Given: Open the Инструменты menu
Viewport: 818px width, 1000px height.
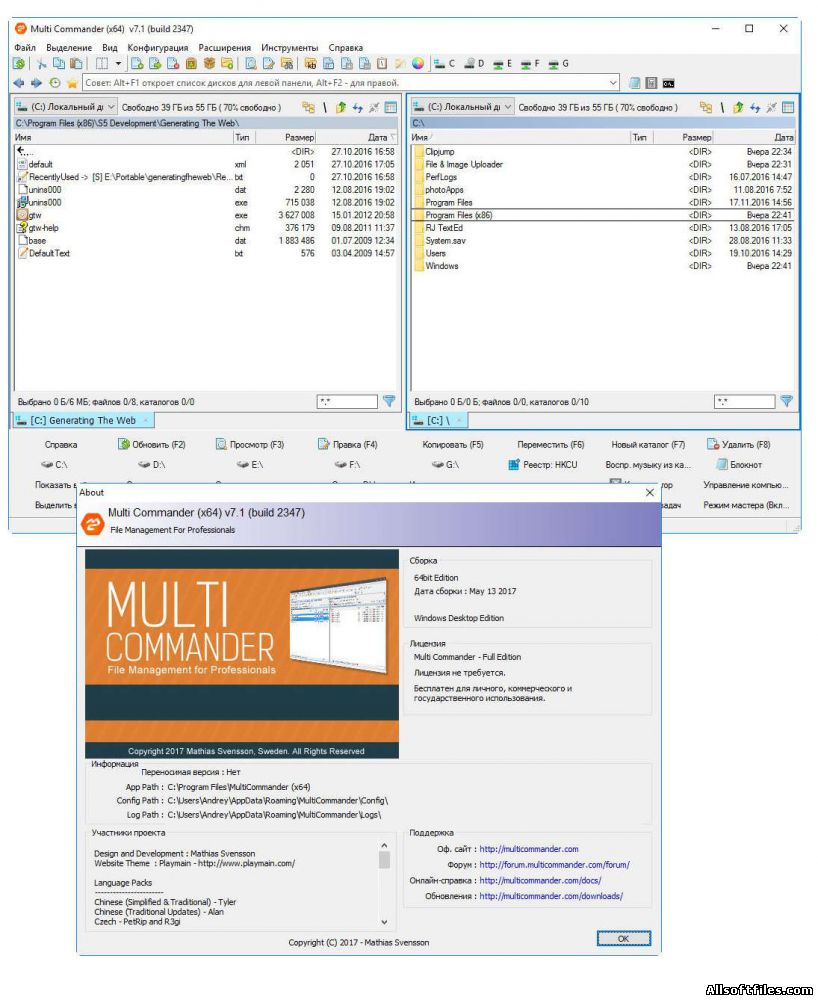Looking at the screenshot, I should click(x=289, y=48).
